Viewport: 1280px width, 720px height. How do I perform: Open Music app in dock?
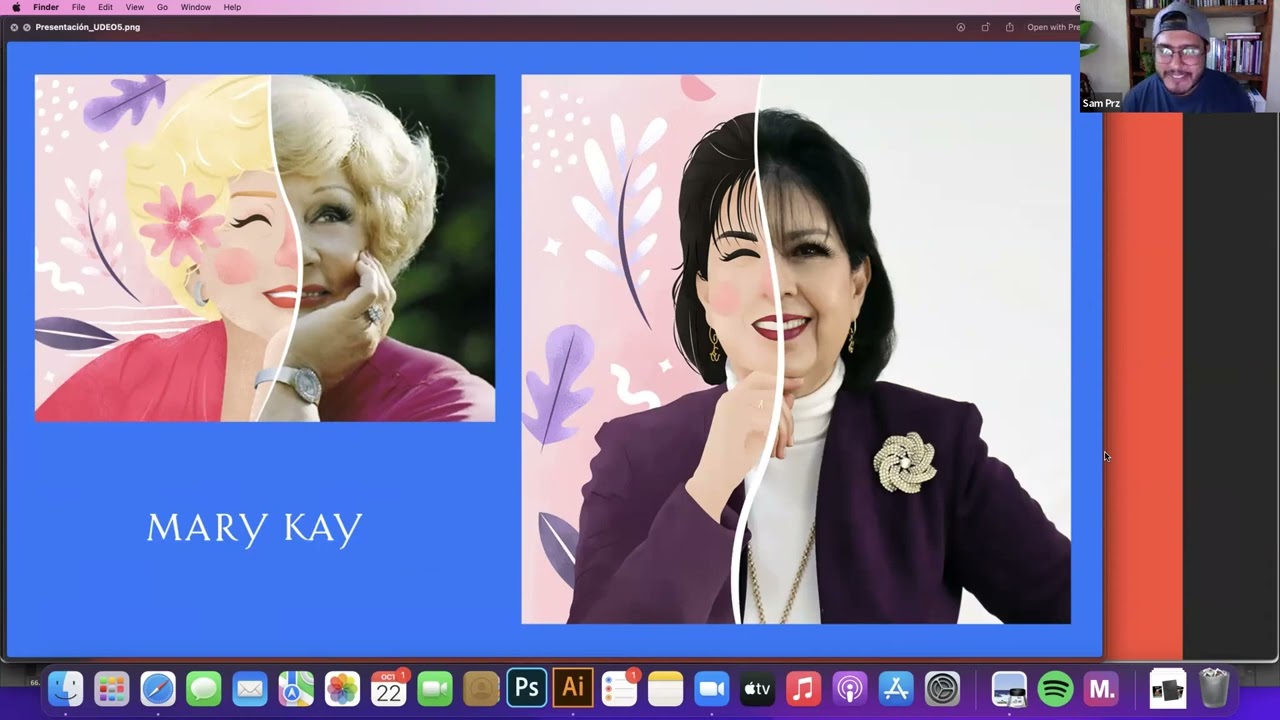pyautogui.click(x=803, y=688)
